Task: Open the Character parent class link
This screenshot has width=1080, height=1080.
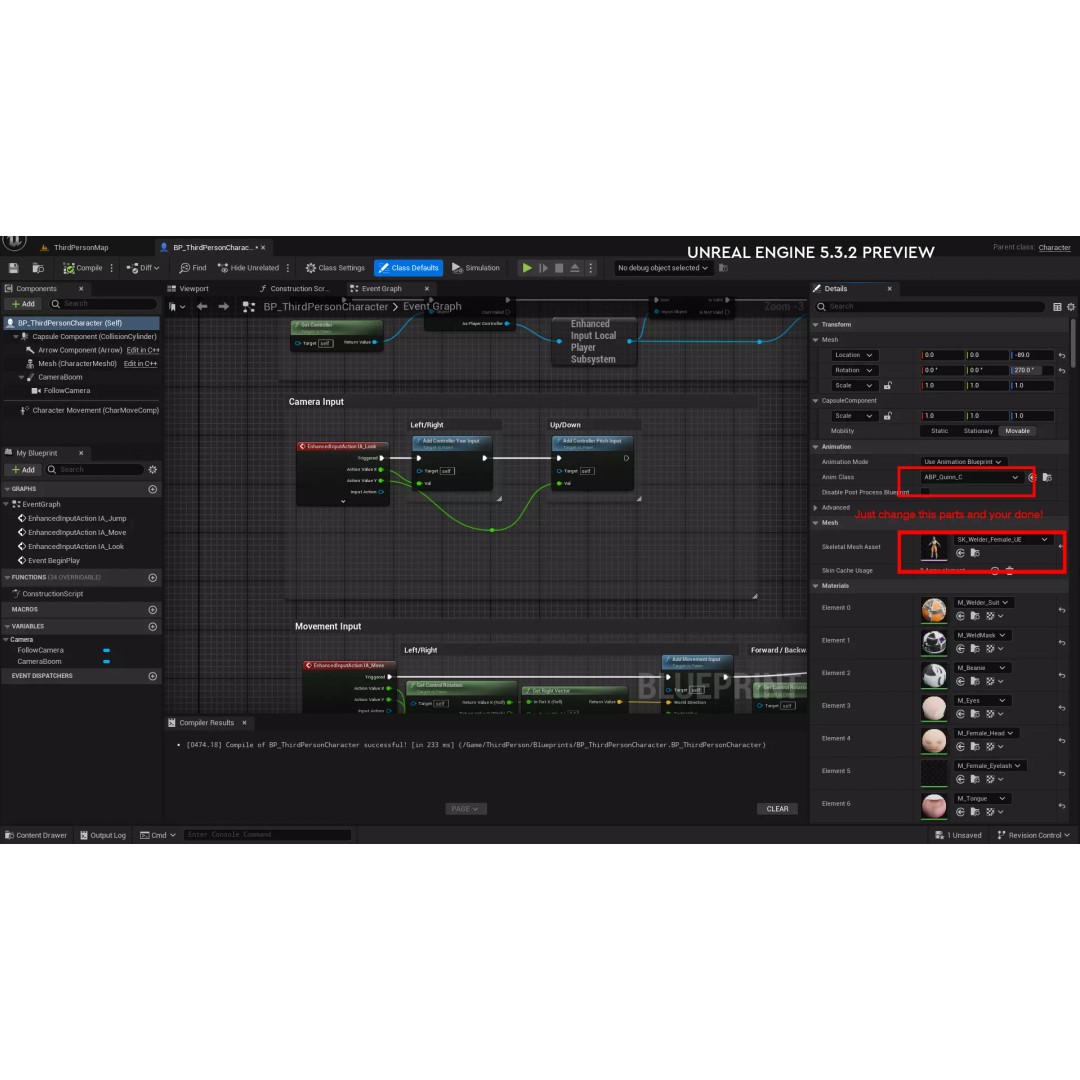Action: pos(1054,247)
